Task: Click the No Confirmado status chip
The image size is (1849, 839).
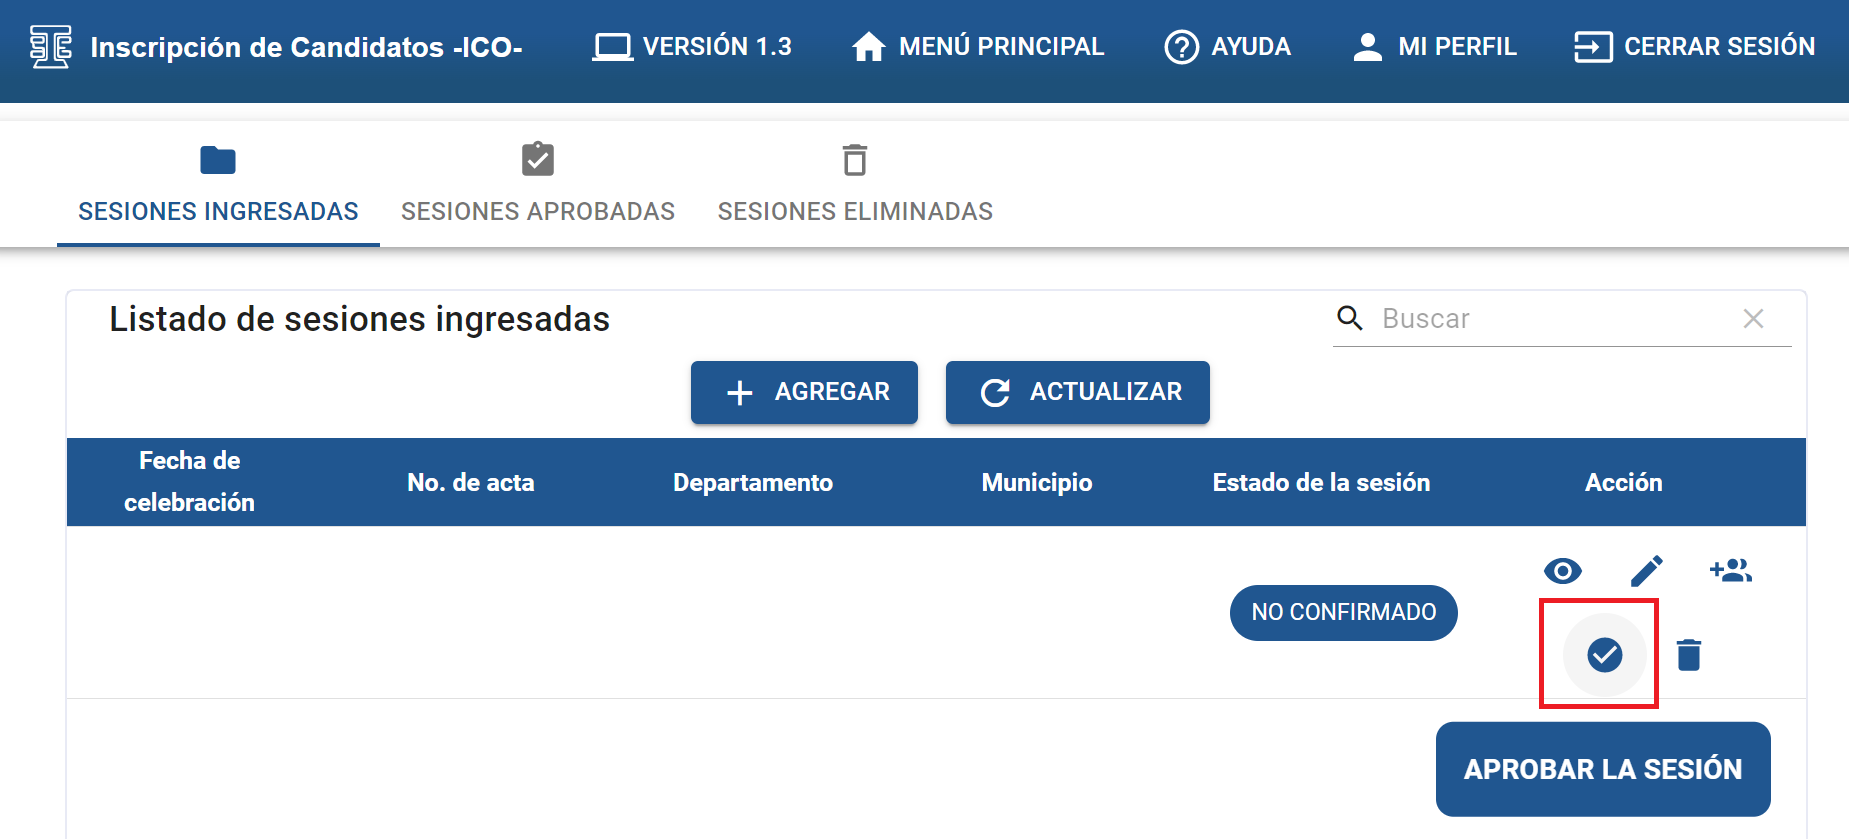Action: tap(1343, 612)
